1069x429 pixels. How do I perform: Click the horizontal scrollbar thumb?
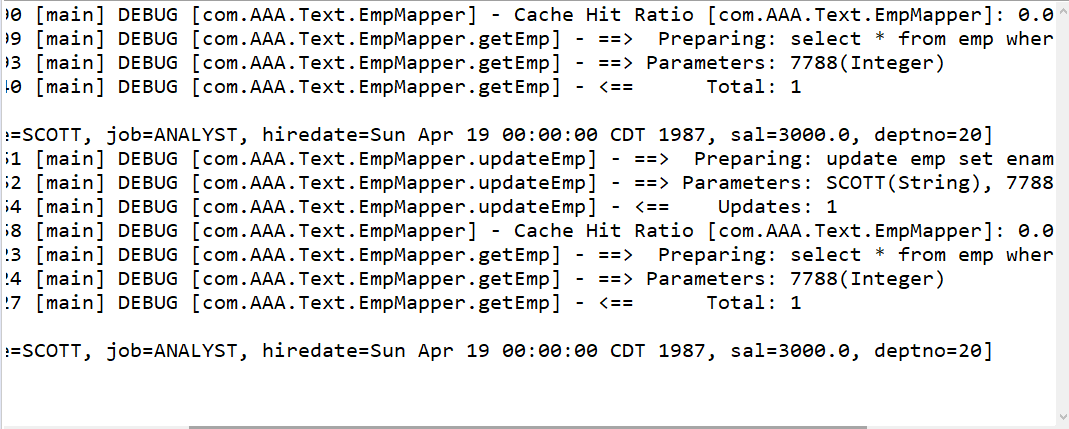point(528,426)
